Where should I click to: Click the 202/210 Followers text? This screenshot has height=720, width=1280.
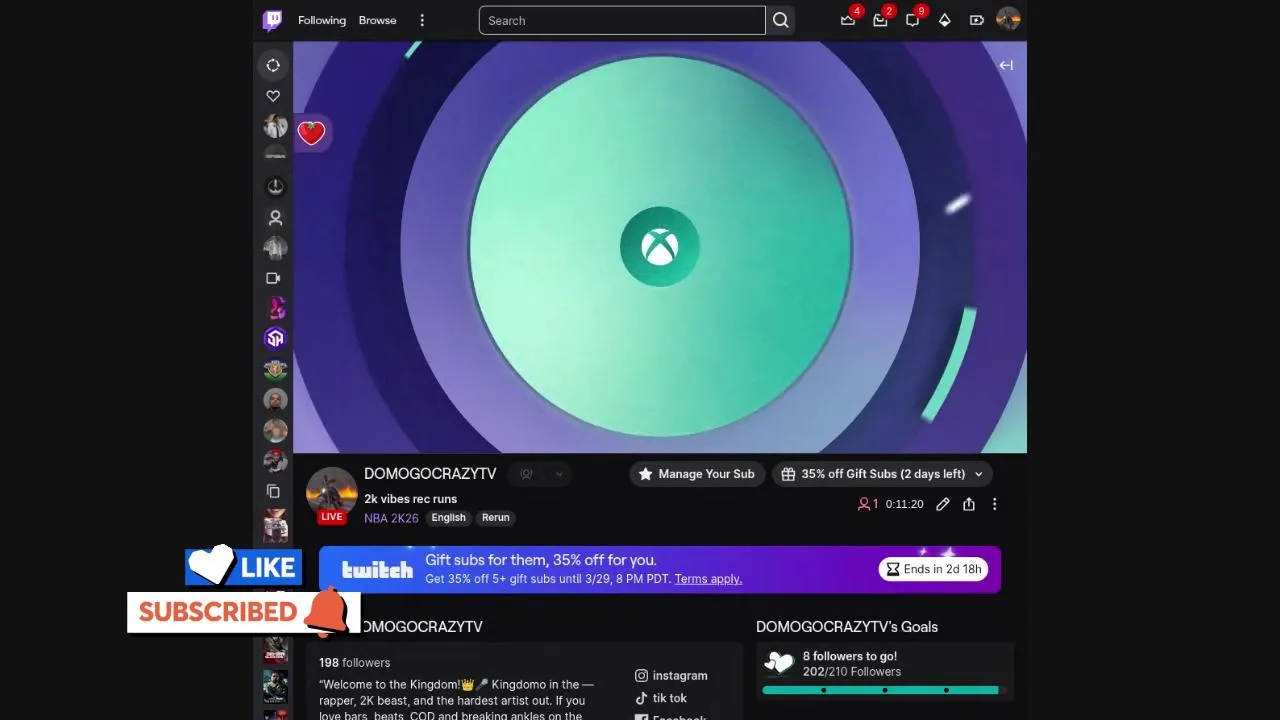coord(851,672)
